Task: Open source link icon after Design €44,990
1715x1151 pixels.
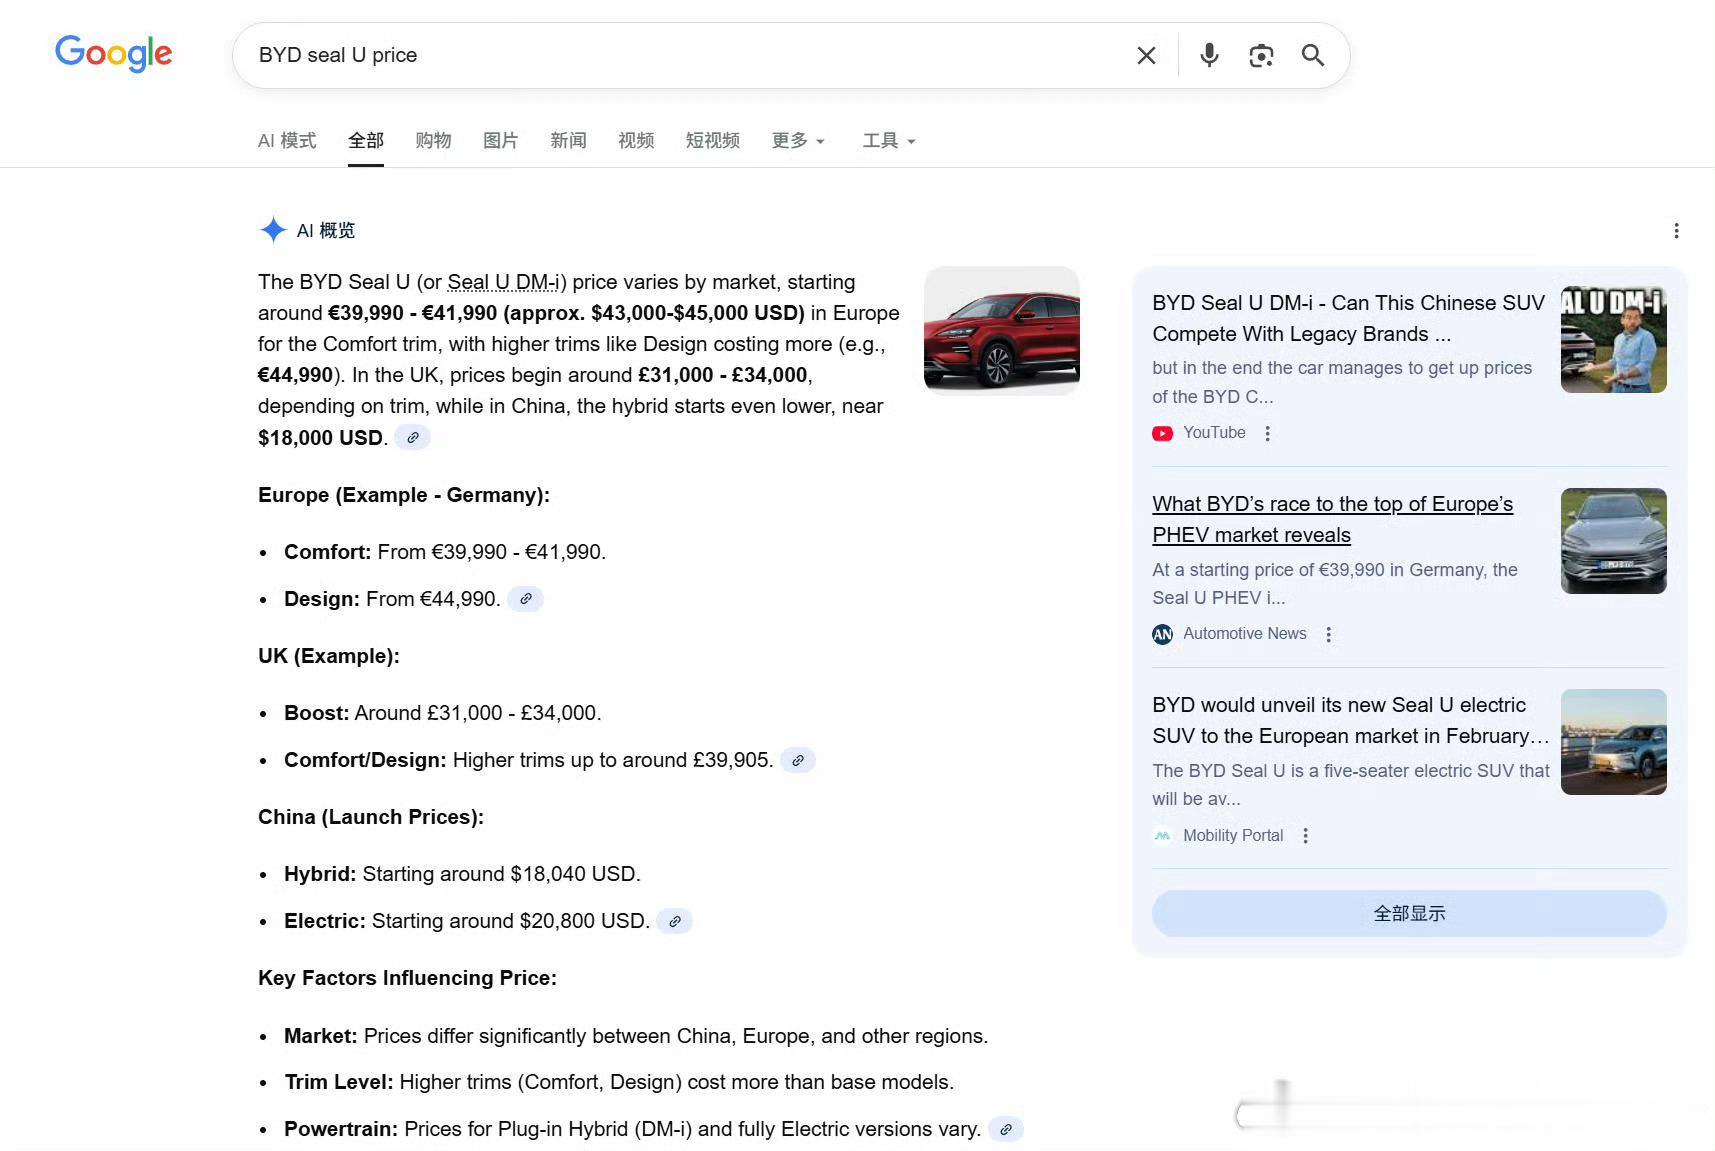Action: pos(525,599)
